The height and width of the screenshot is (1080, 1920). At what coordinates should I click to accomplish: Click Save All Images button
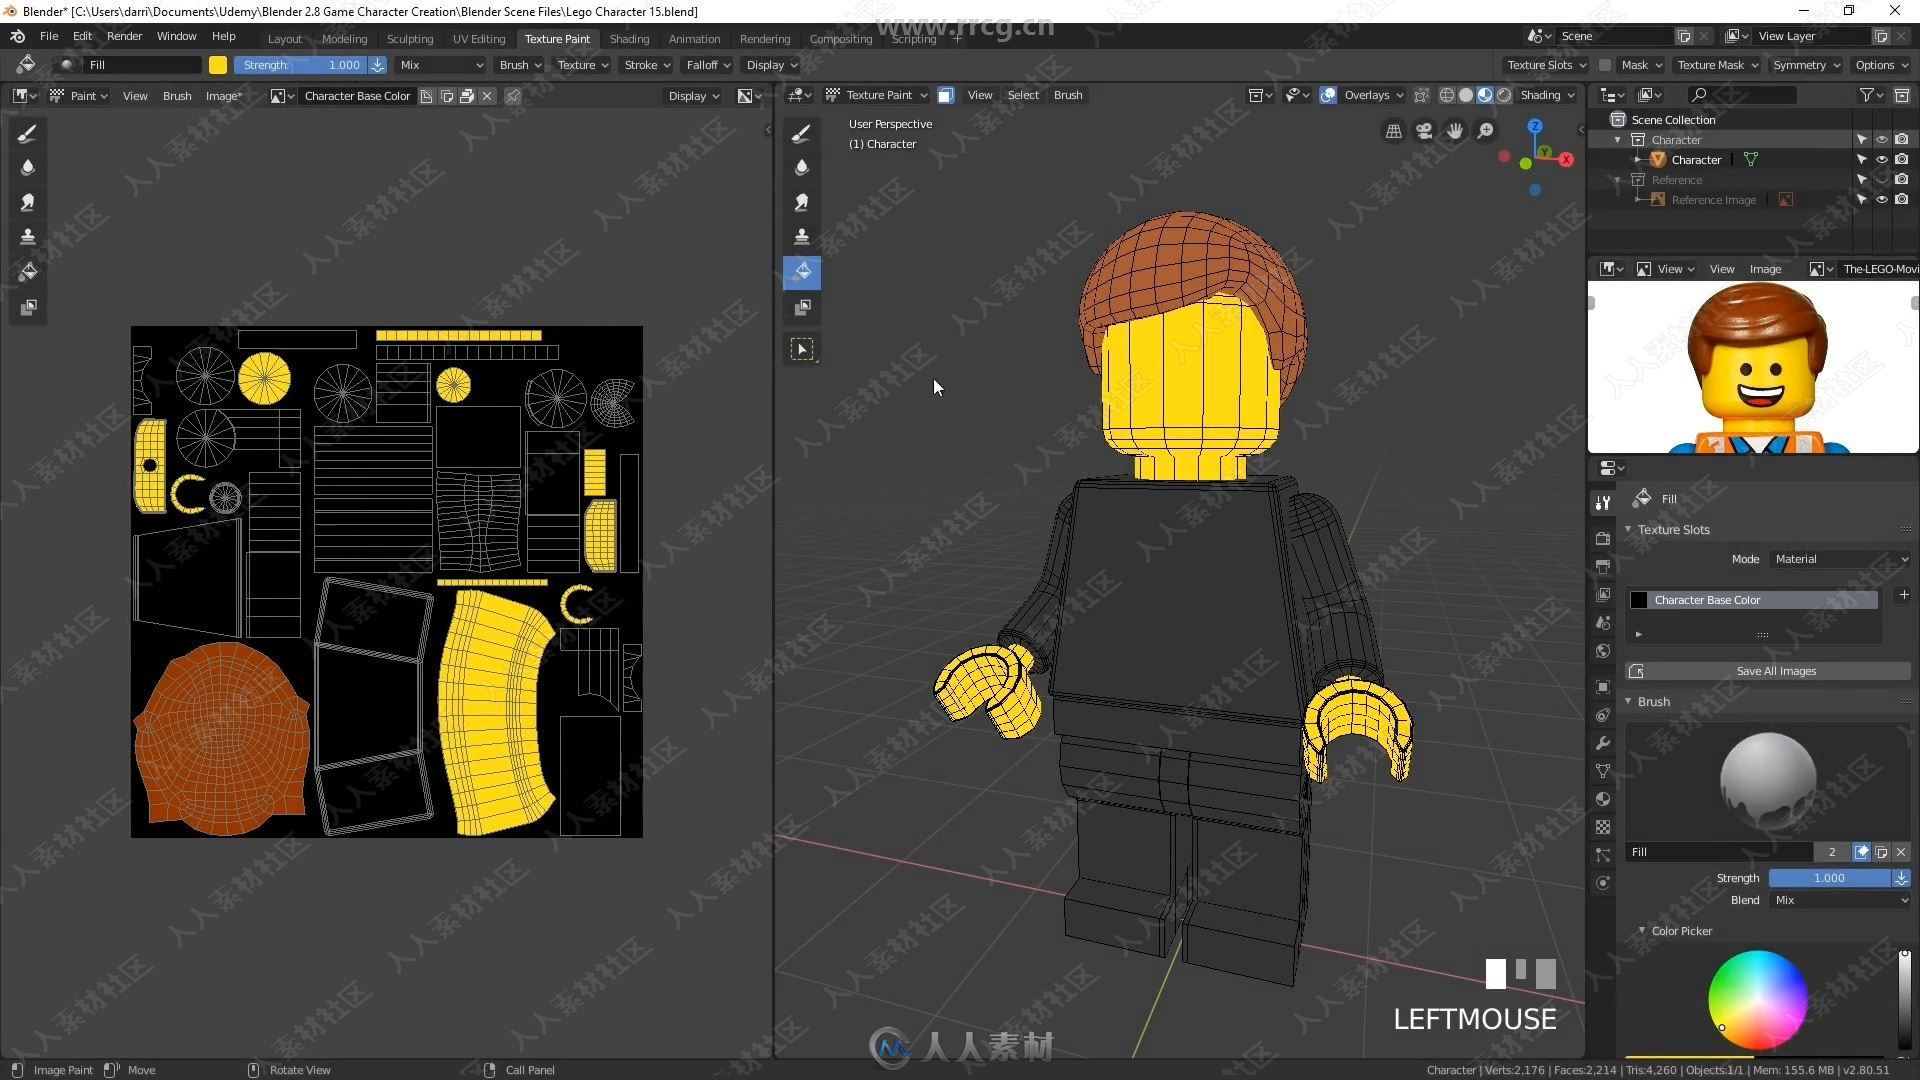coord(1767,671)
